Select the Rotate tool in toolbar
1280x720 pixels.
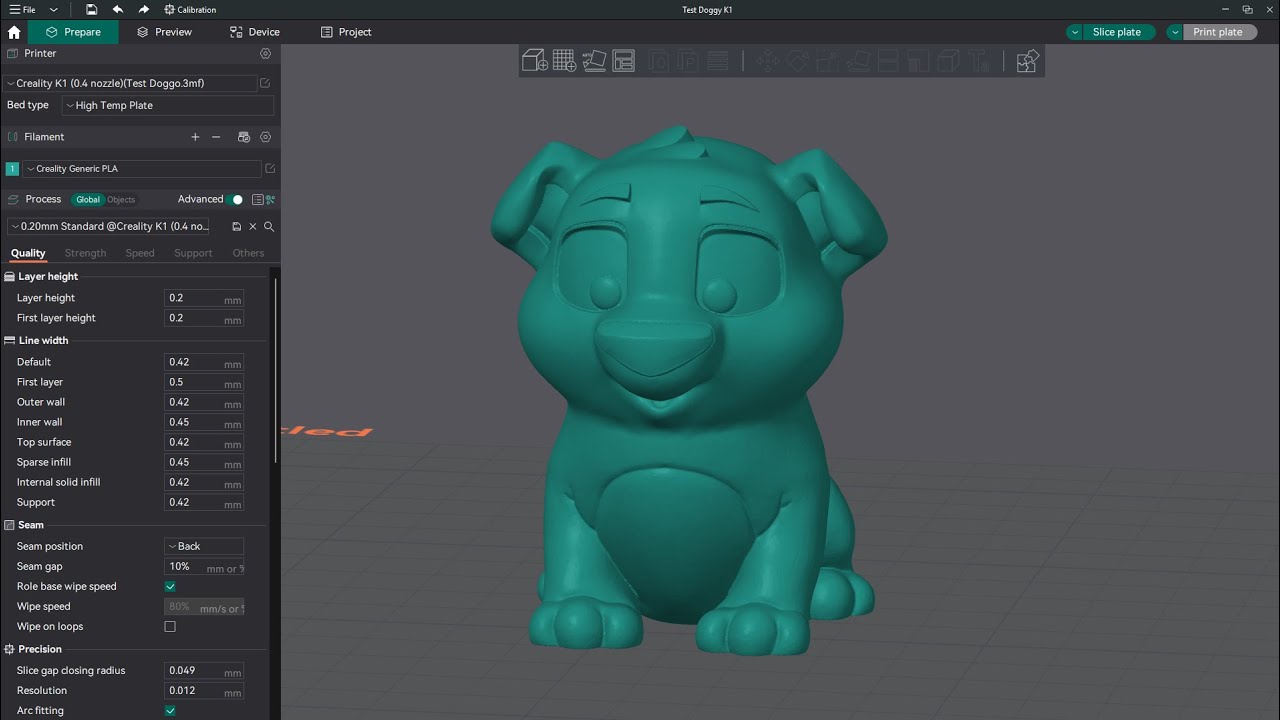pos(797,62)
